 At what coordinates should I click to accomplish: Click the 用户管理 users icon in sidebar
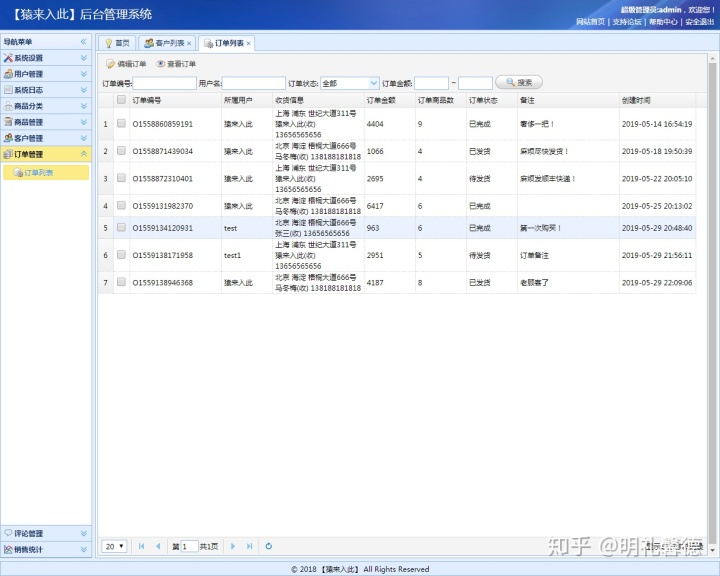pos(8,74)
